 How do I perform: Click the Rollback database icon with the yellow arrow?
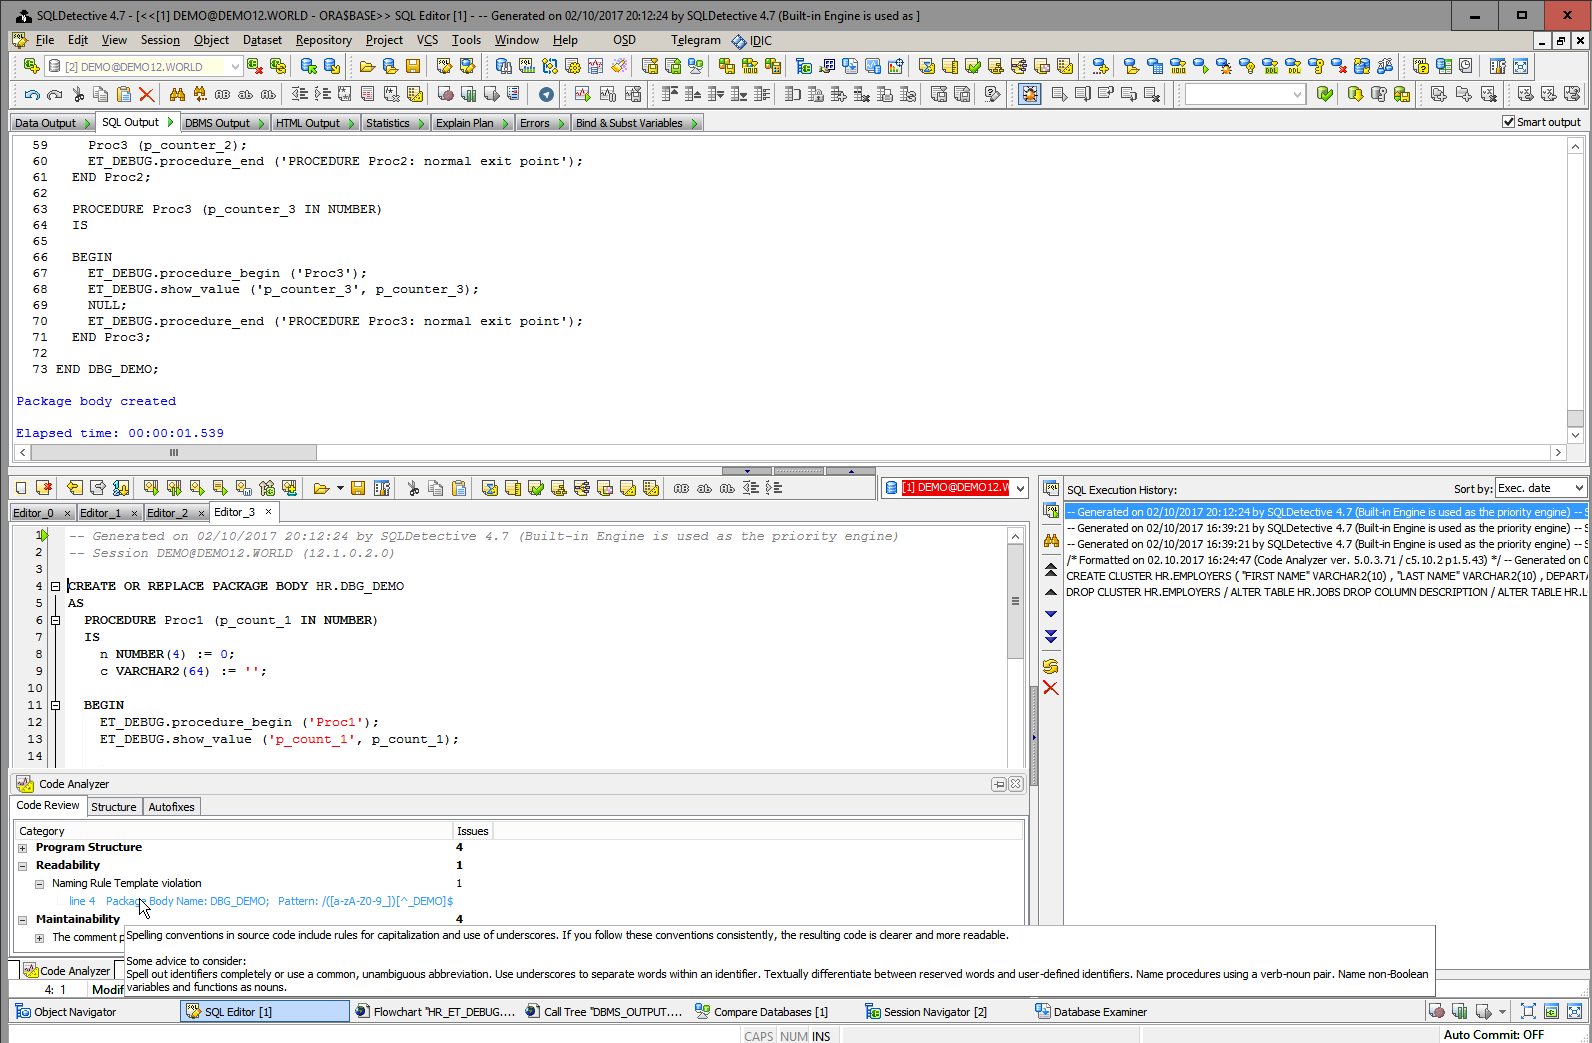click(332, 67)
